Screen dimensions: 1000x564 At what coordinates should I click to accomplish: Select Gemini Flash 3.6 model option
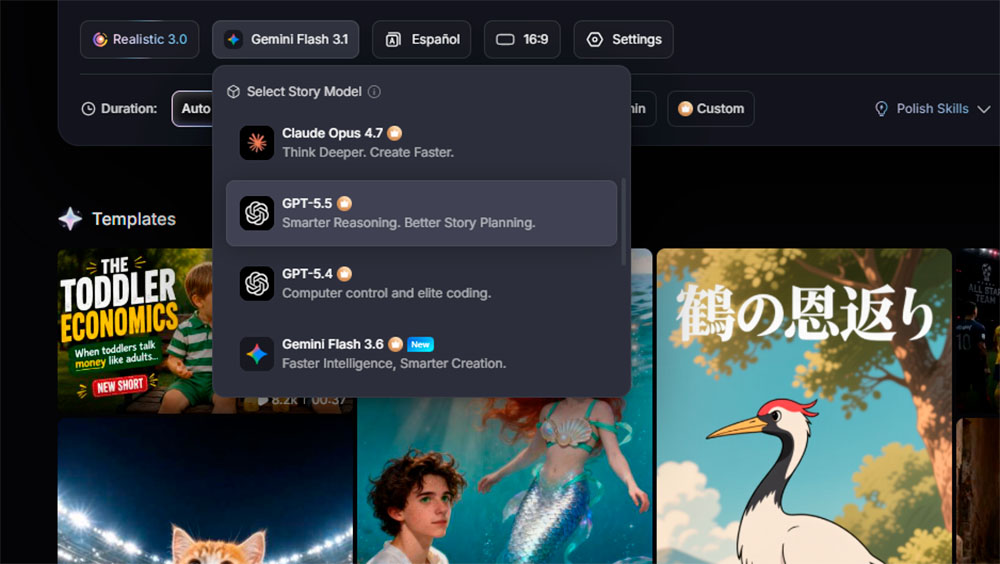tap(422, 353)
